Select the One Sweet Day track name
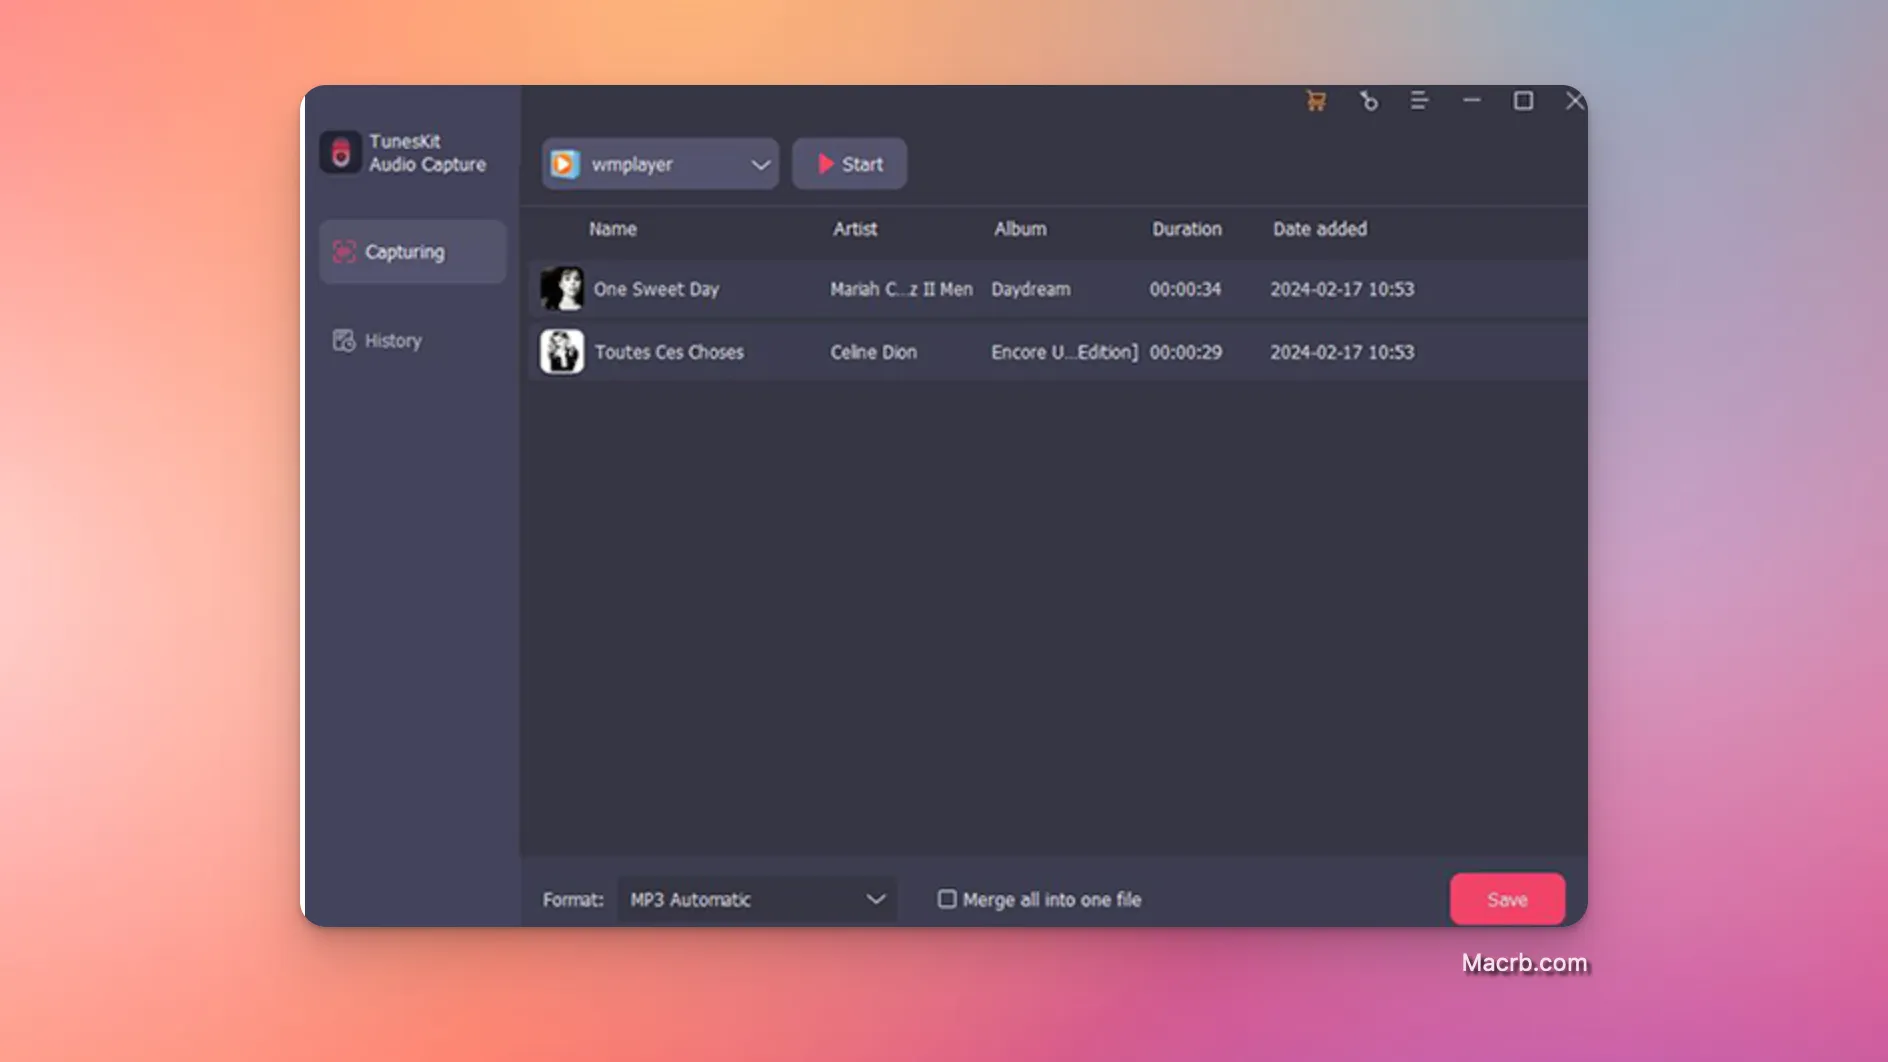Viewport: 1888px width, 1062px height. (656, 289)
